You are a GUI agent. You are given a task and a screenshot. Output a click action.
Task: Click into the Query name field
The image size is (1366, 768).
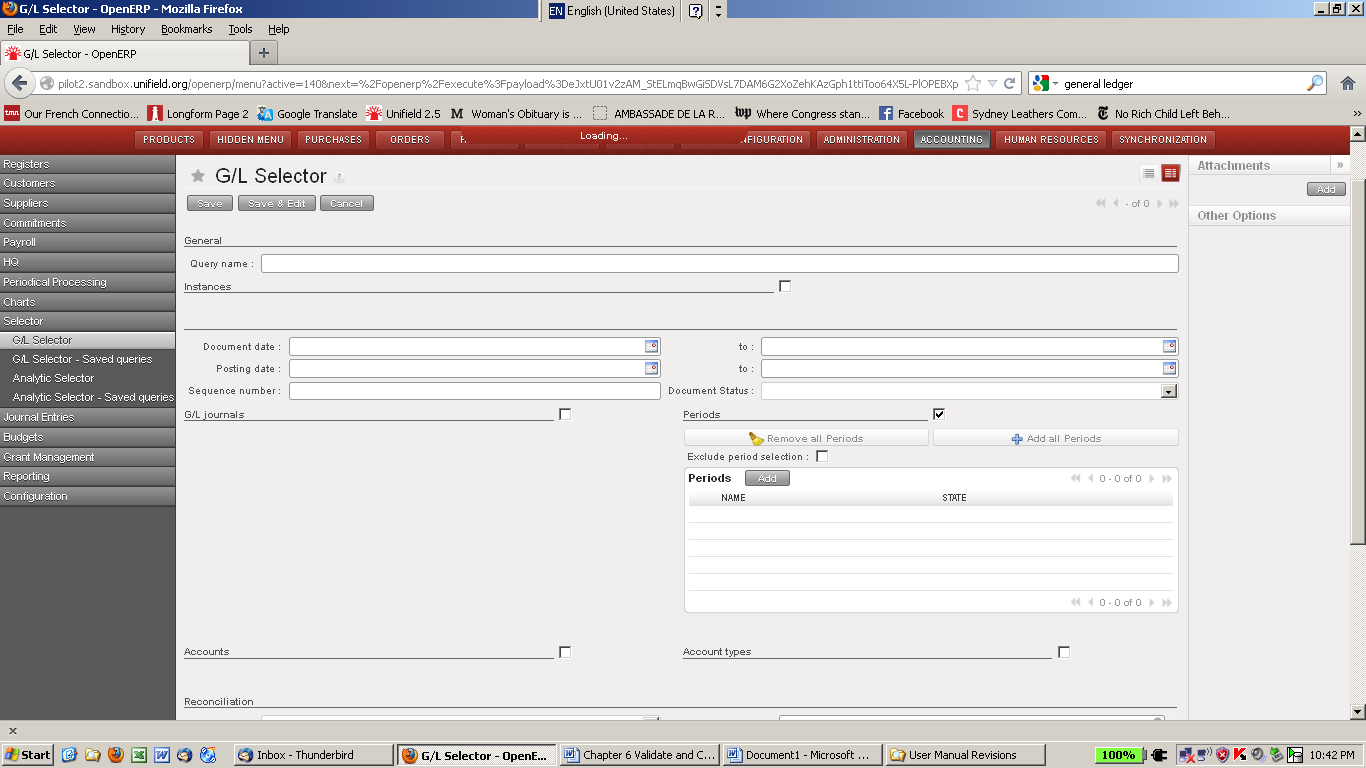coord(719,264)
